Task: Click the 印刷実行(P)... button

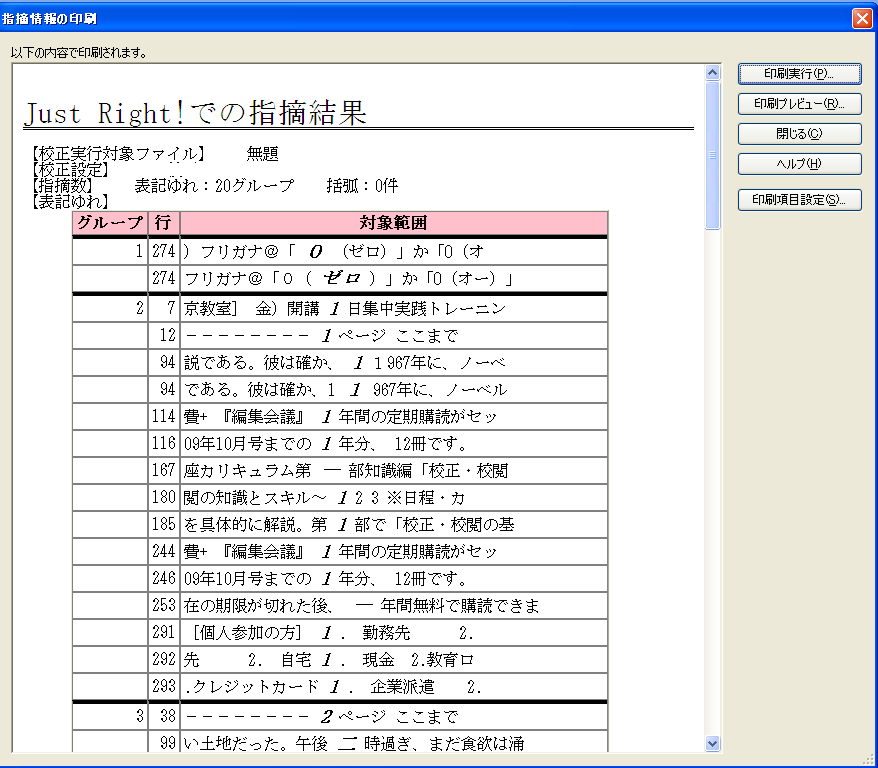Action: [800, 74]
